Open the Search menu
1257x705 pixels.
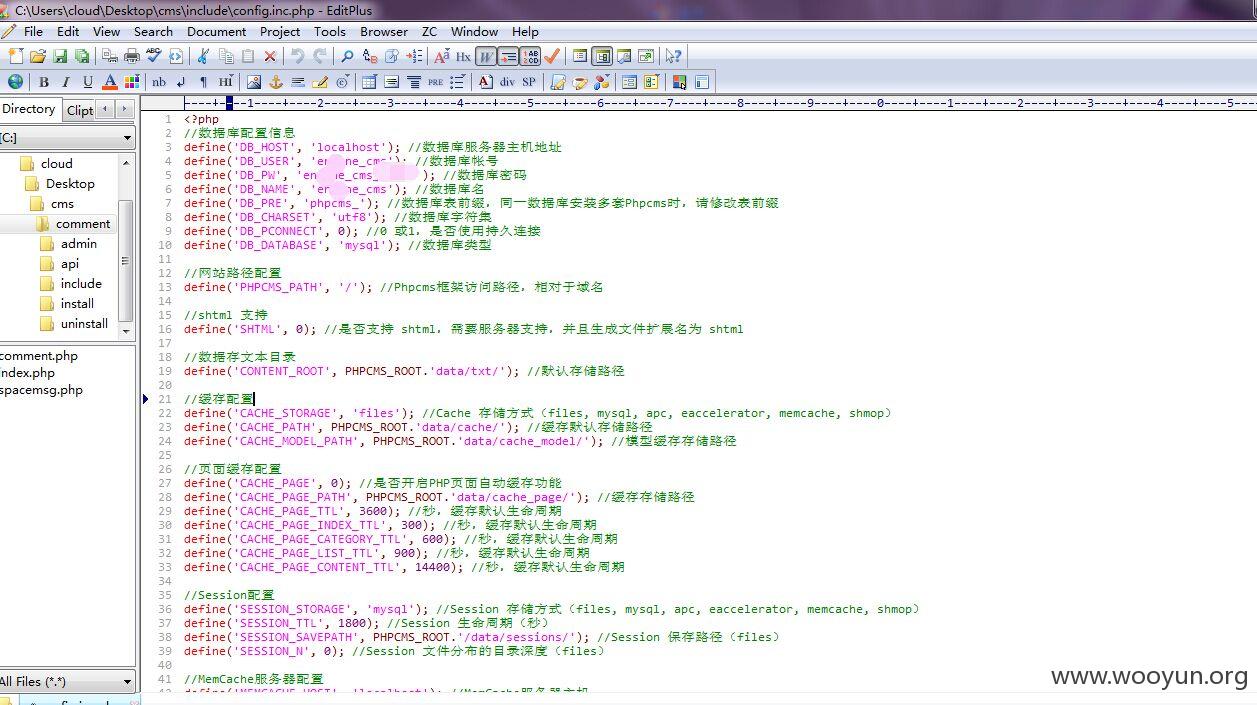point(153,31)
